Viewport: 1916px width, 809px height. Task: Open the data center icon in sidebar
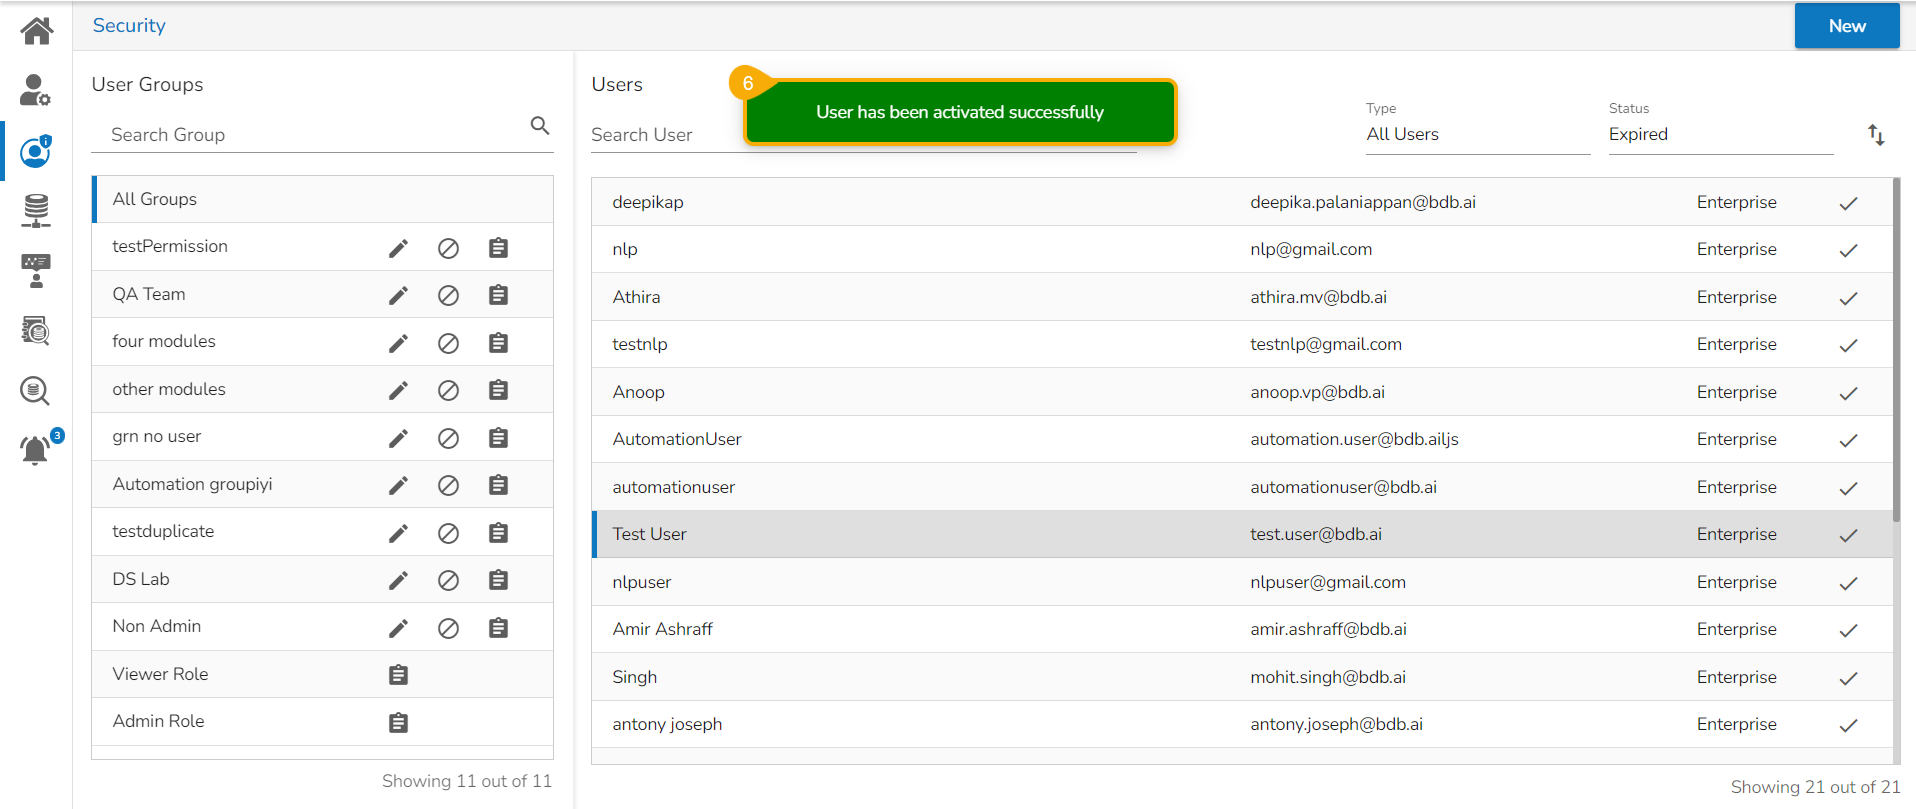pyautogui.click(x=36, y=210)
